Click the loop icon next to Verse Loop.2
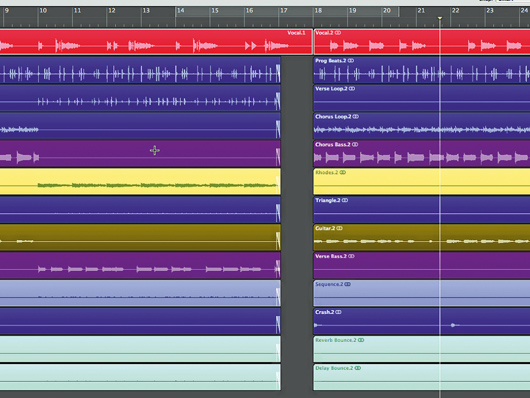This screenshot has height=398, width=530. 352,89
